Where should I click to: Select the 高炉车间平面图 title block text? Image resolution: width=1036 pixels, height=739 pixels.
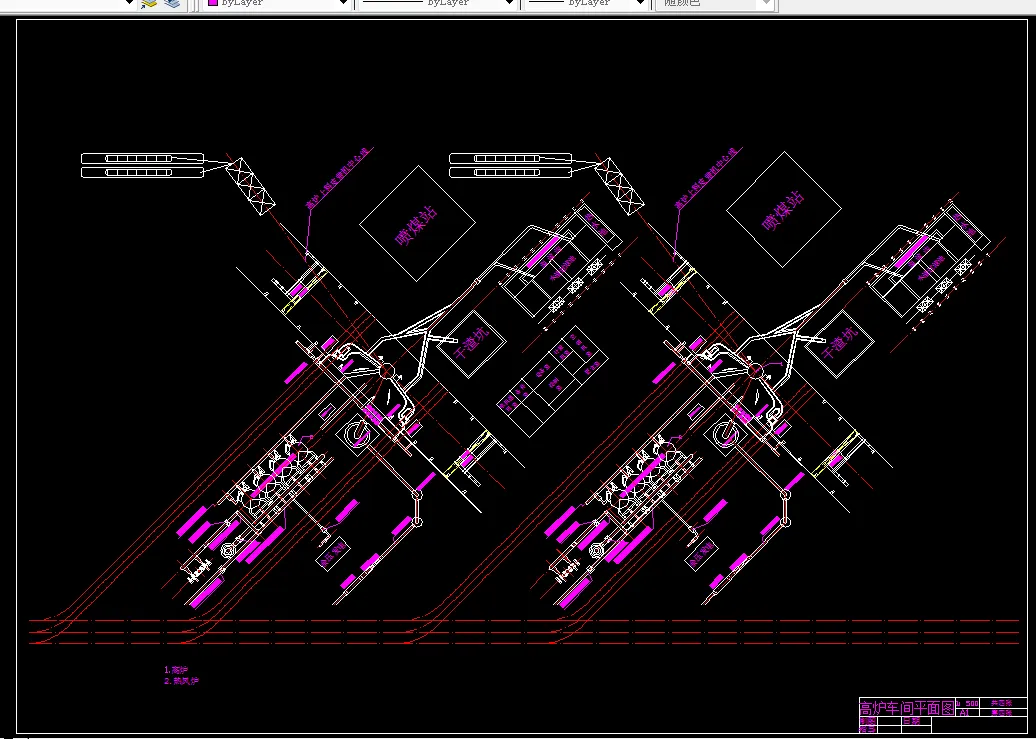coord(906,709)
